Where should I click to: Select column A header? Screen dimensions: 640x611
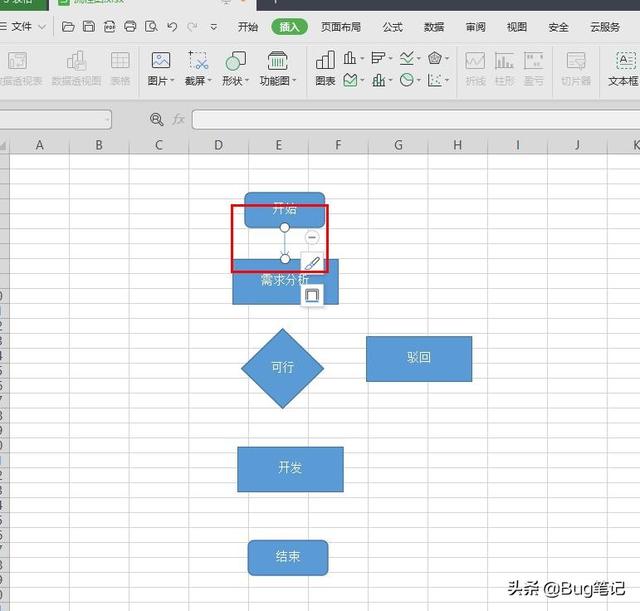click(40, 145)
